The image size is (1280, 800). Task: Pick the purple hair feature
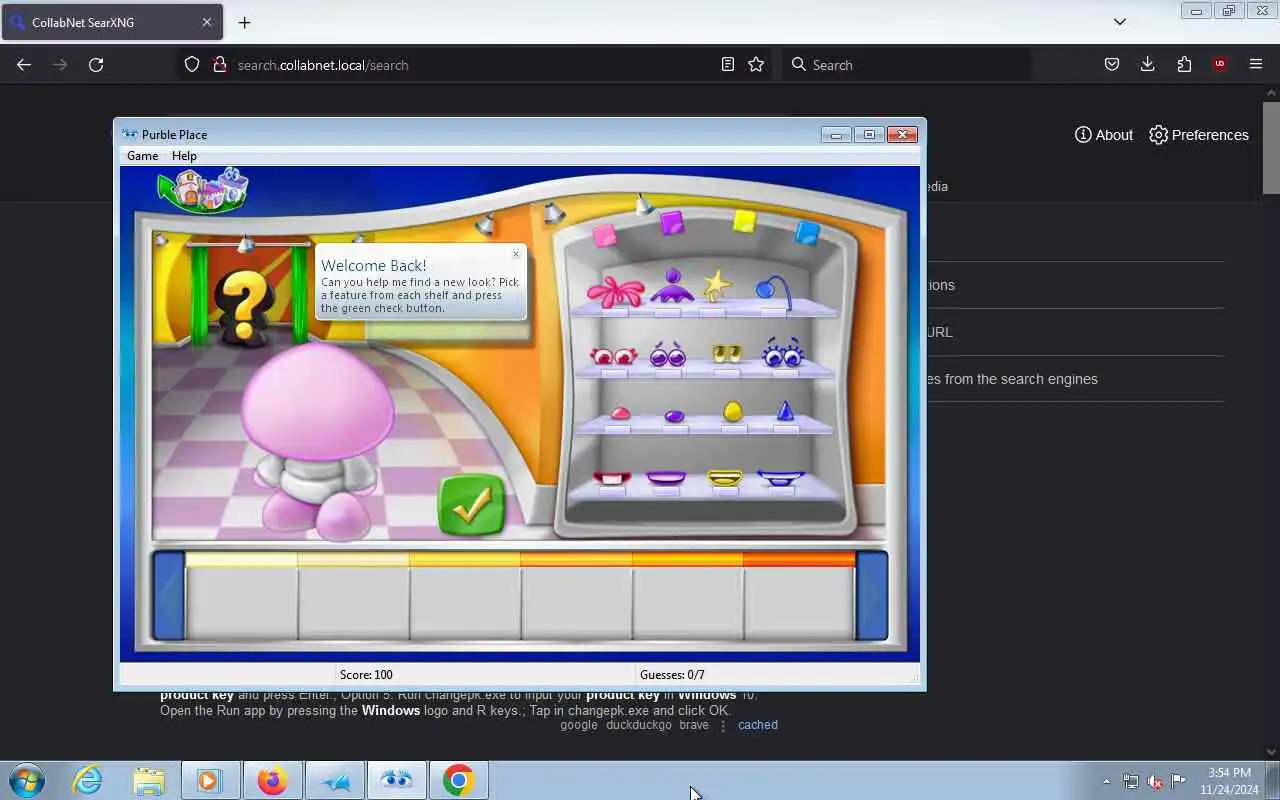[672, 286]
